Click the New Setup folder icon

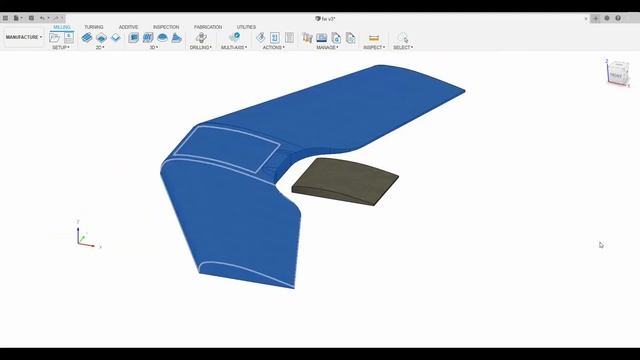click(54, 38)
